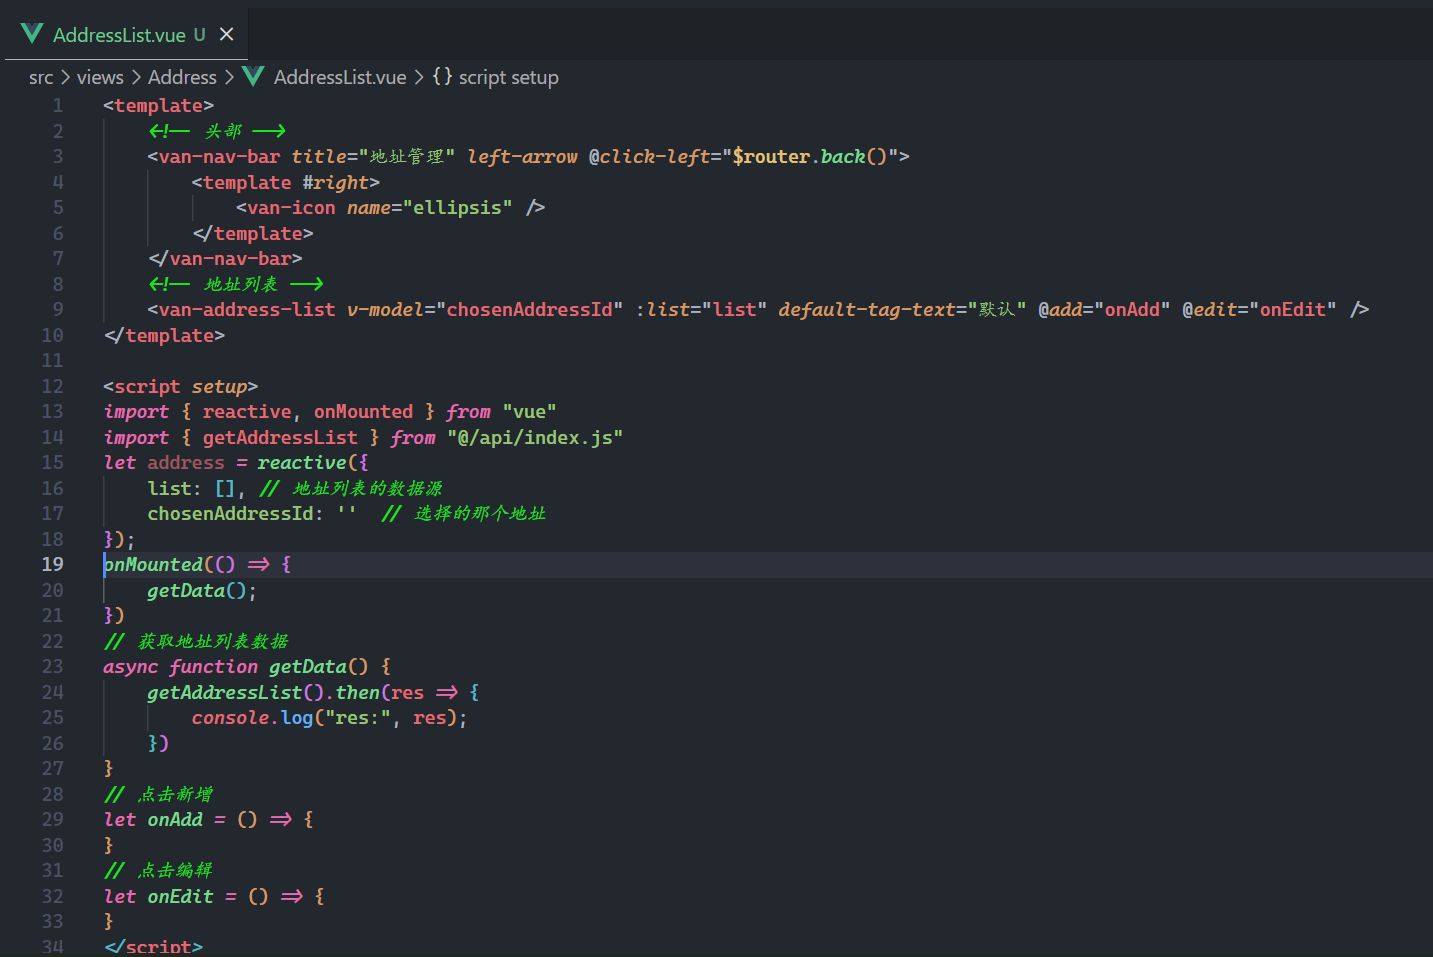Click closing '</template>' on line 10

point(164,336)
